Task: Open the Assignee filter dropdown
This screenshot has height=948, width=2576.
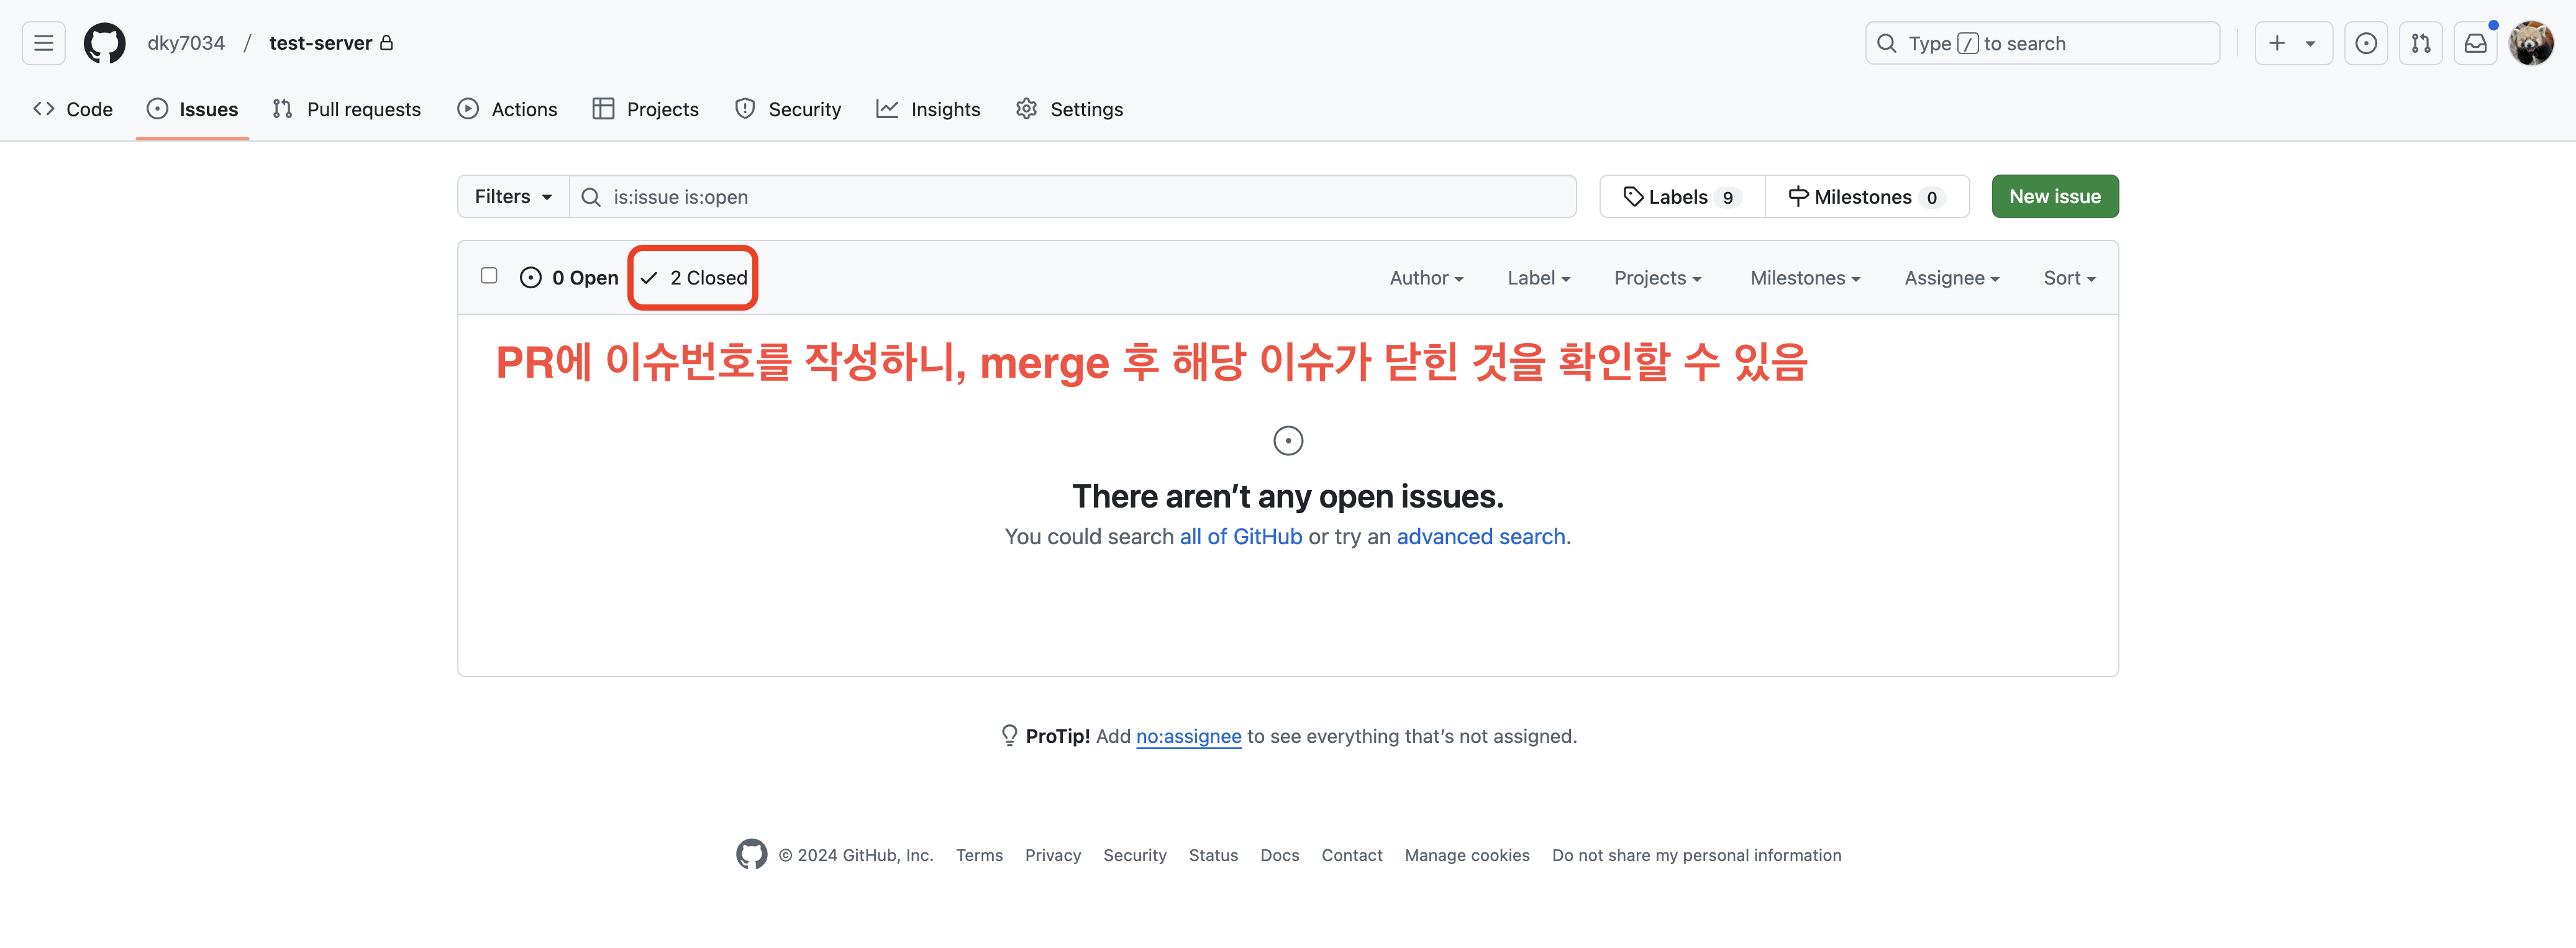Action: 1951,278
